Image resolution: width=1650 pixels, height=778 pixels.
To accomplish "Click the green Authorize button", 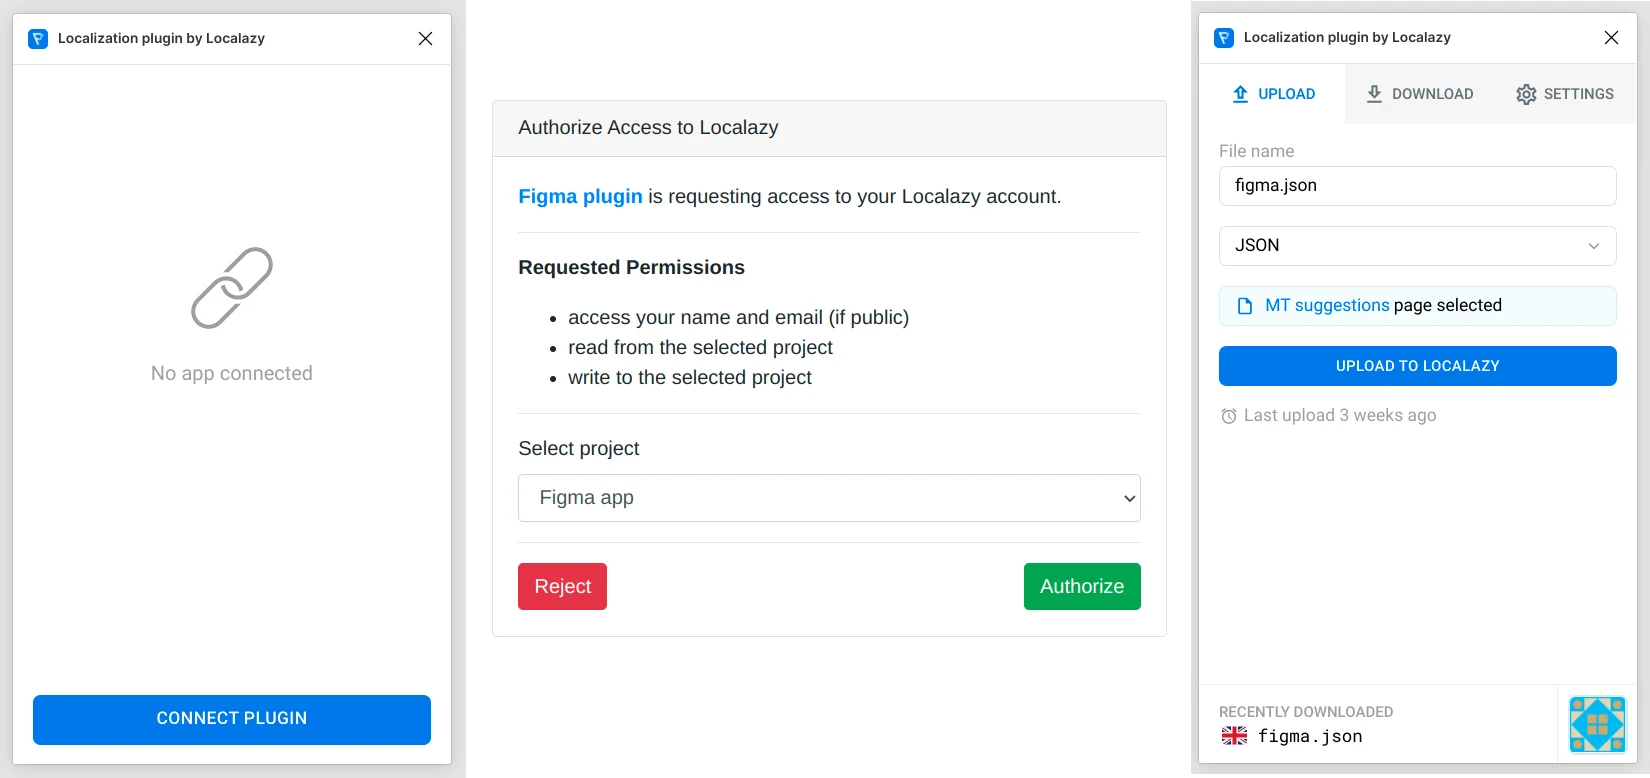I will pyautogui.click(x=1082, y=587).
